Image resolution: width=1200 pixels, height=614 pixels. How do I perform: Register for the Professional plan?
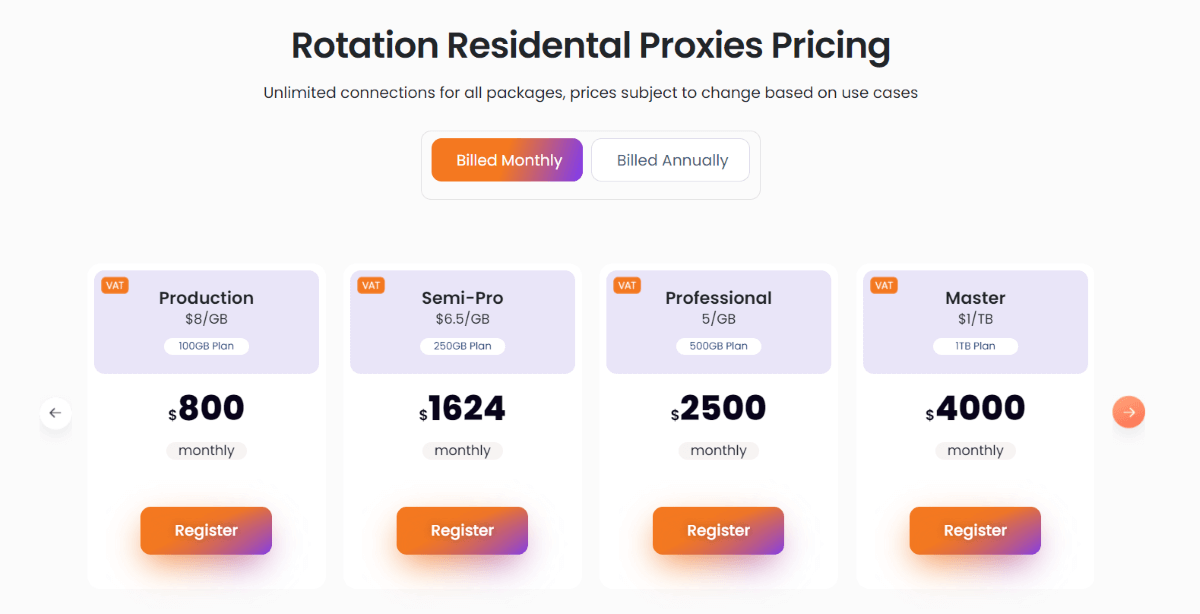718,530
